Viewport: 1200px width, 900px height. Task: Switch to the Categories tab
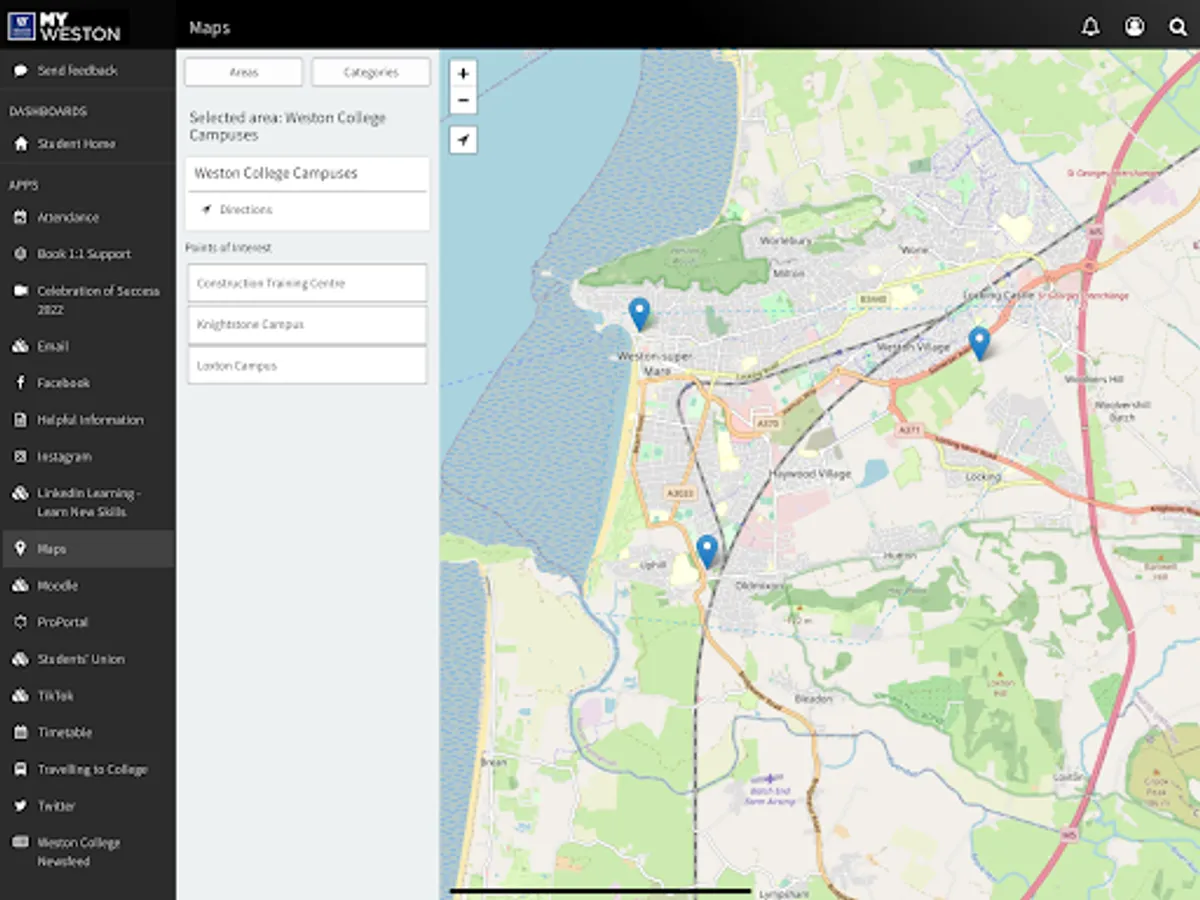(x=371, y=72)
